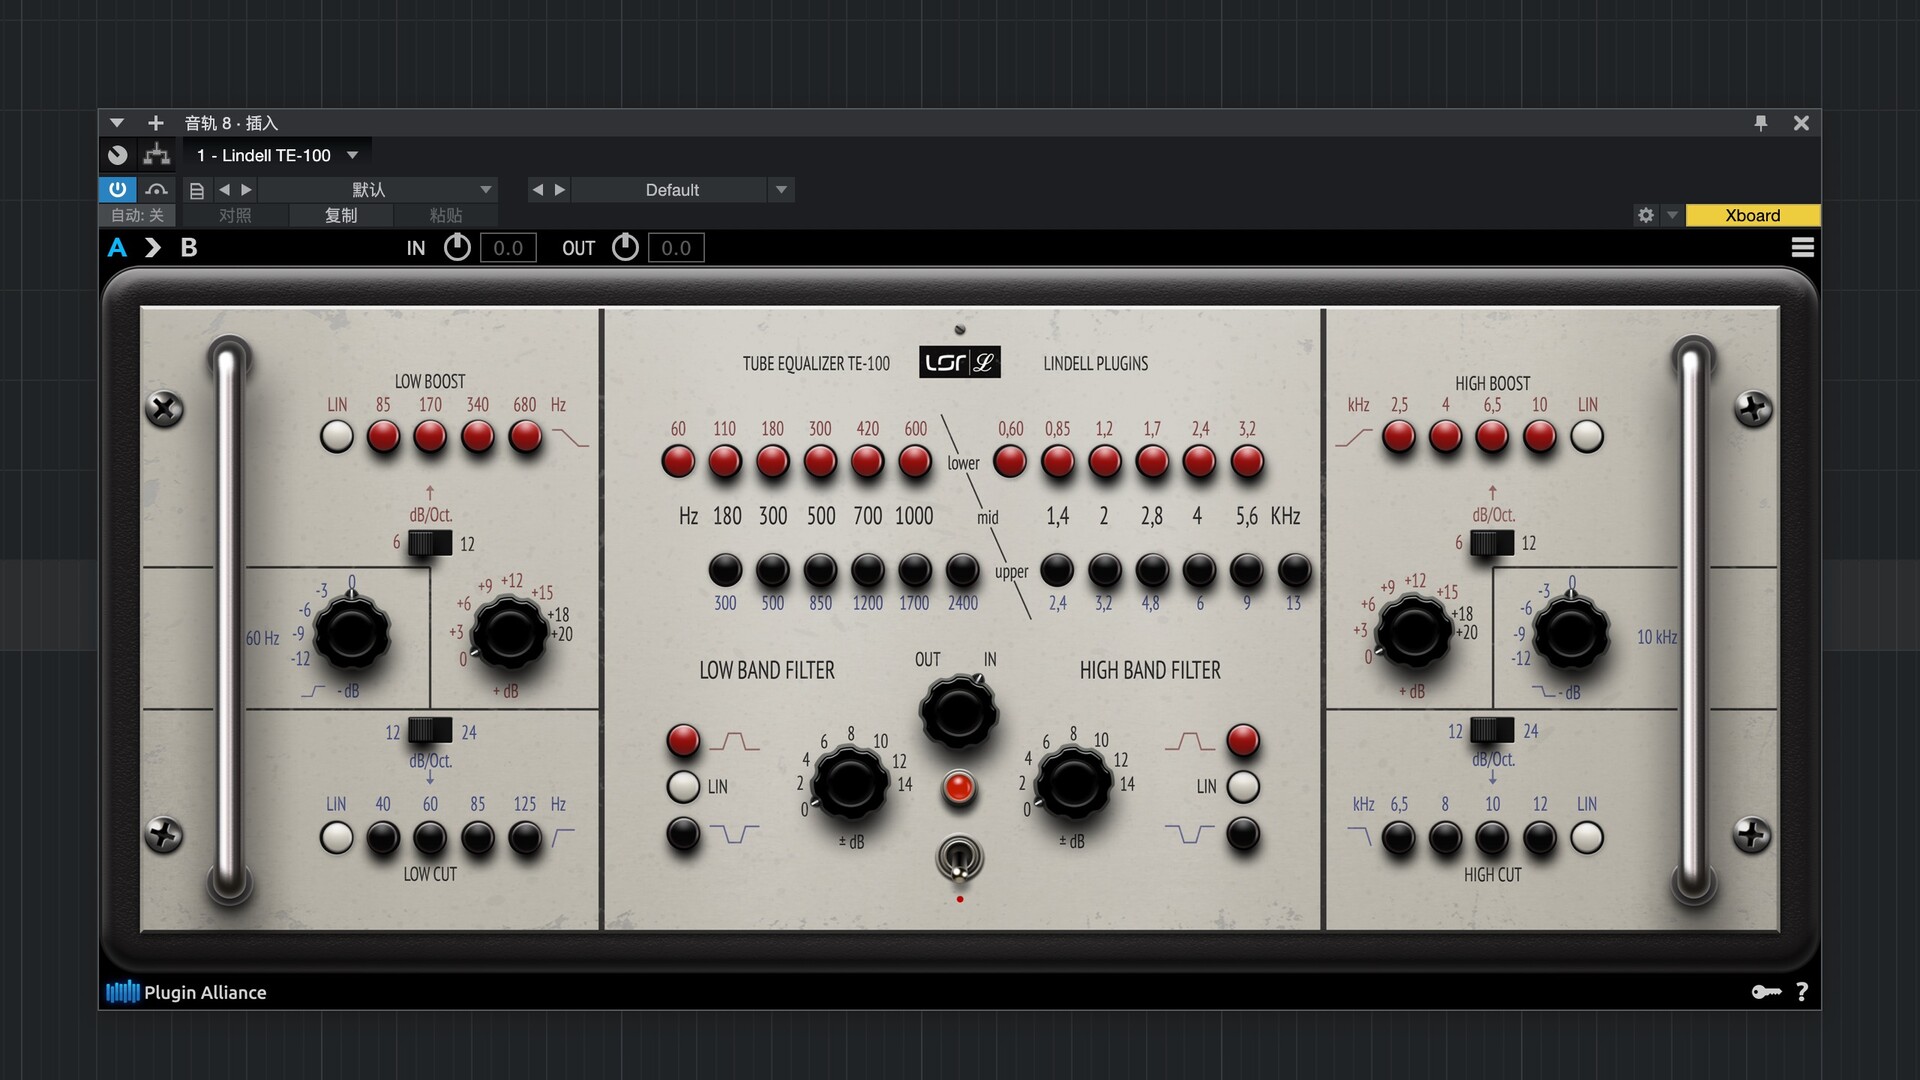Open the plugin routing icon
This screenshot has height=1080, width=1920.
click(156, 155)
